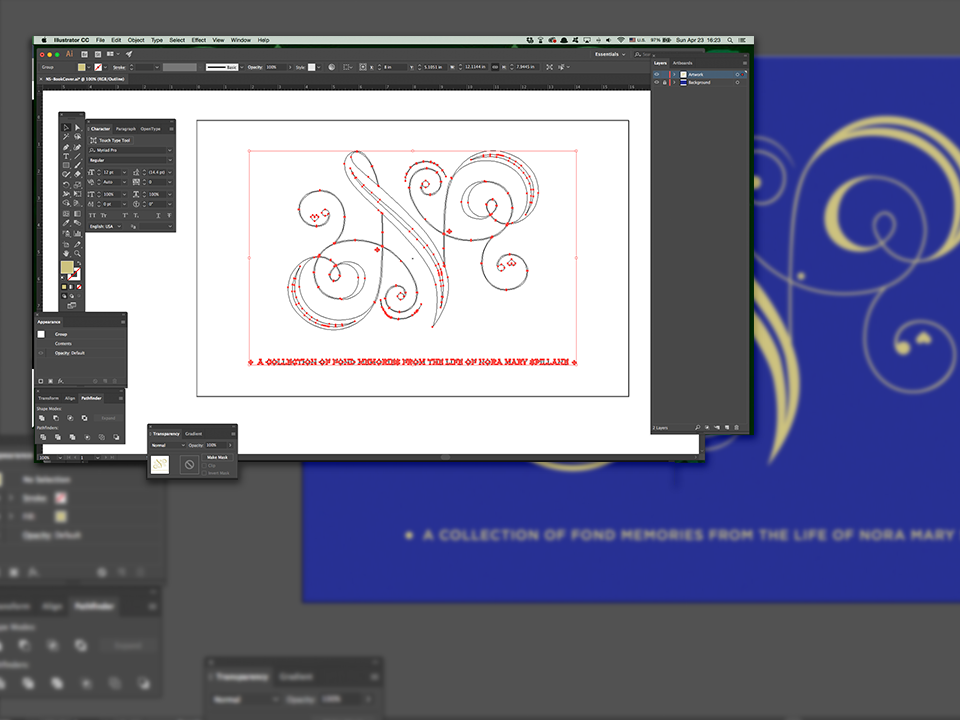Select the Direct Selection tool
The width and height of the screenshot is (960, 720).
point(77,128)
